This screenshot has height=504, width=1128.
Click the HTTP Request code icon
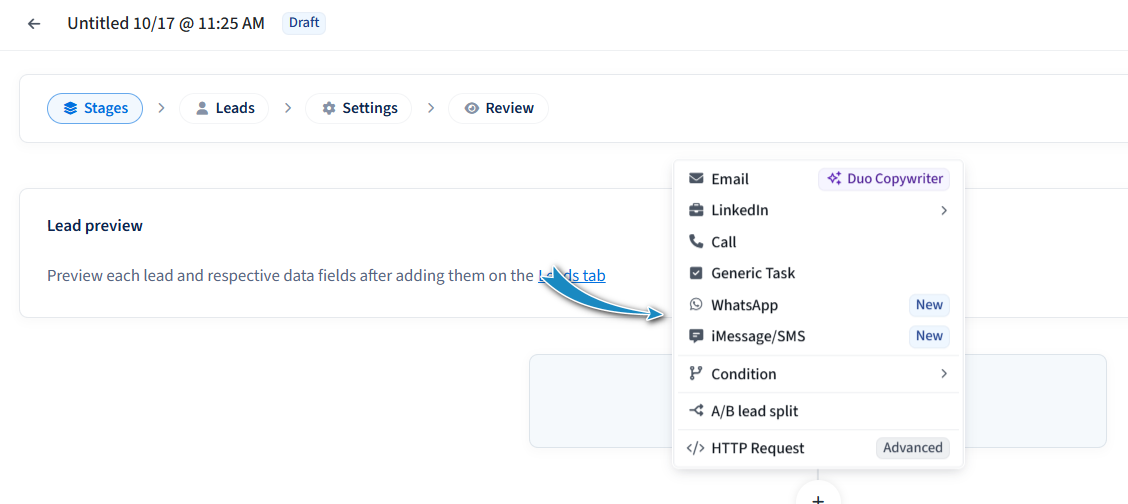coord(696,448)
